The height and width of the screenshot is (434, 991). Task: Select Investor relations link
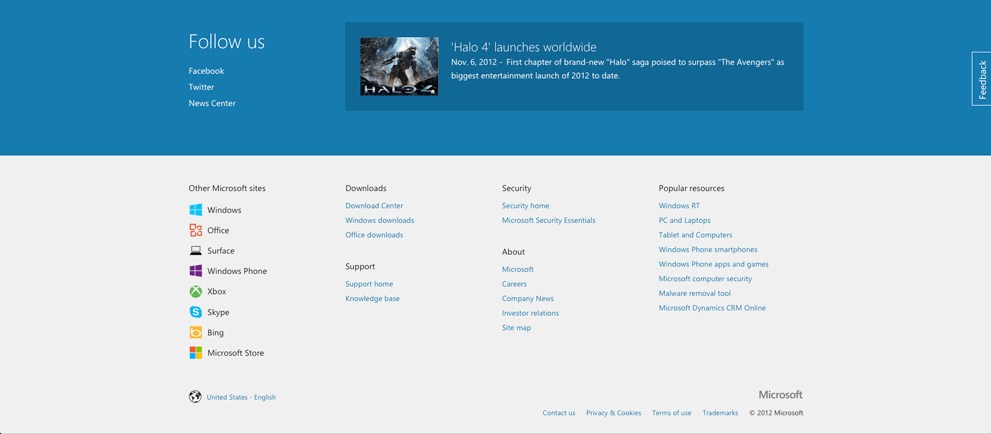[x=530, y=313]
